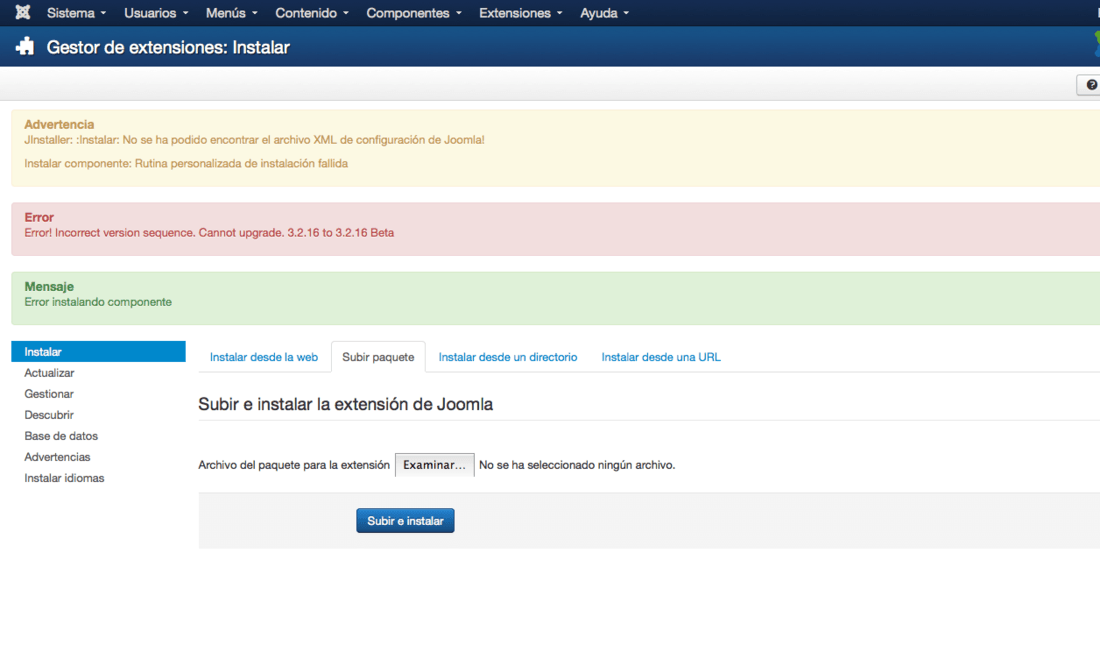This screenshot has height=645, width=1100.
Task: Open Instalar desde una URL tab
Action: tap(661, 357)
